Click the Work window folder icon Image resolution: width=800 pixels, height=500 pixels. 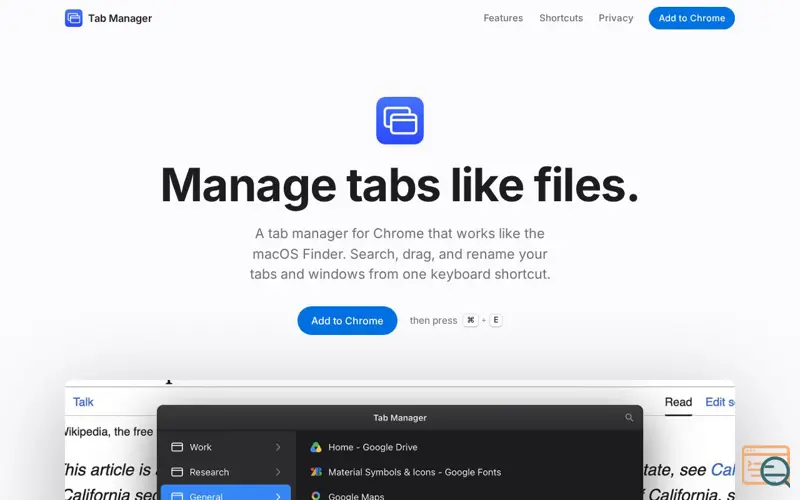coord(177,447)
